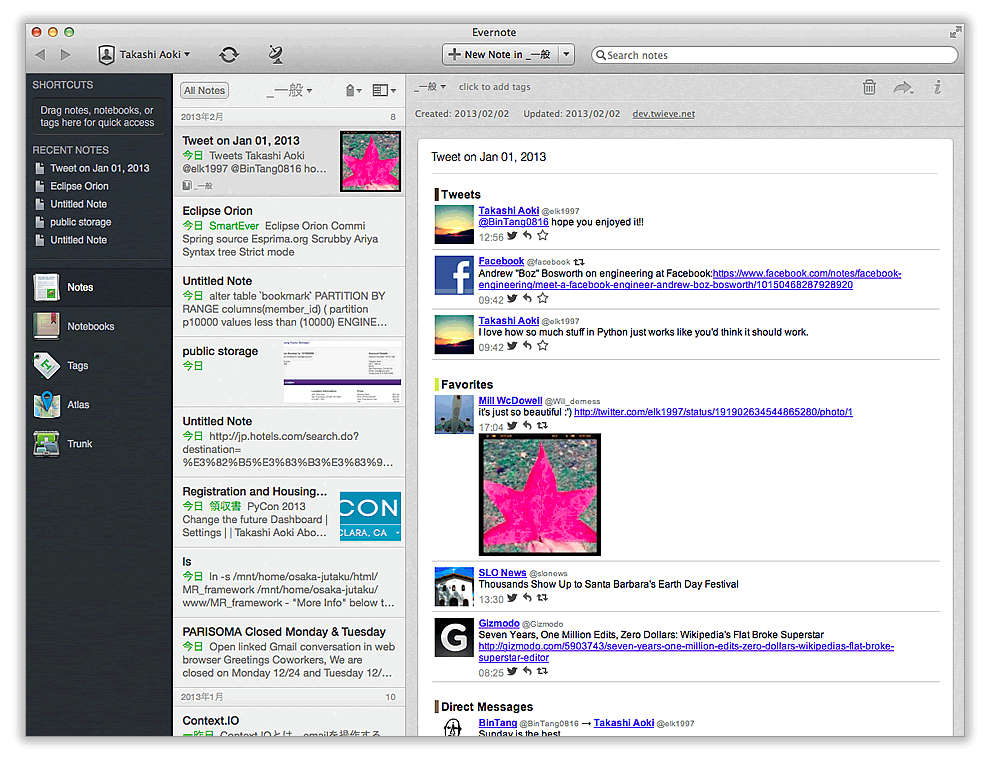The image size is (988, 770).
Task: Open the Facebook account link in Tweets
Action: pyautogui.click(x=501, y=261)
